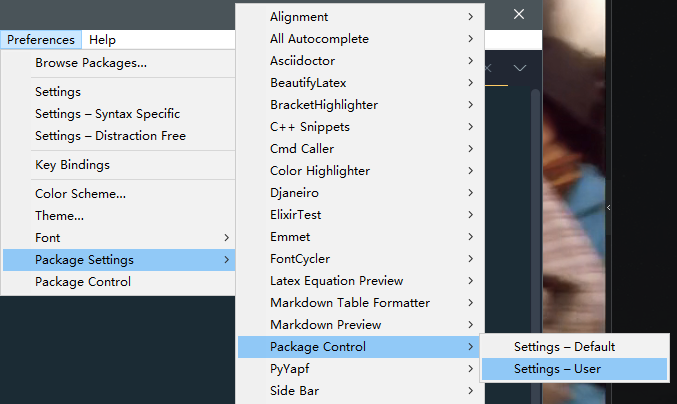Open the Preferences menu

coord(41,40)
